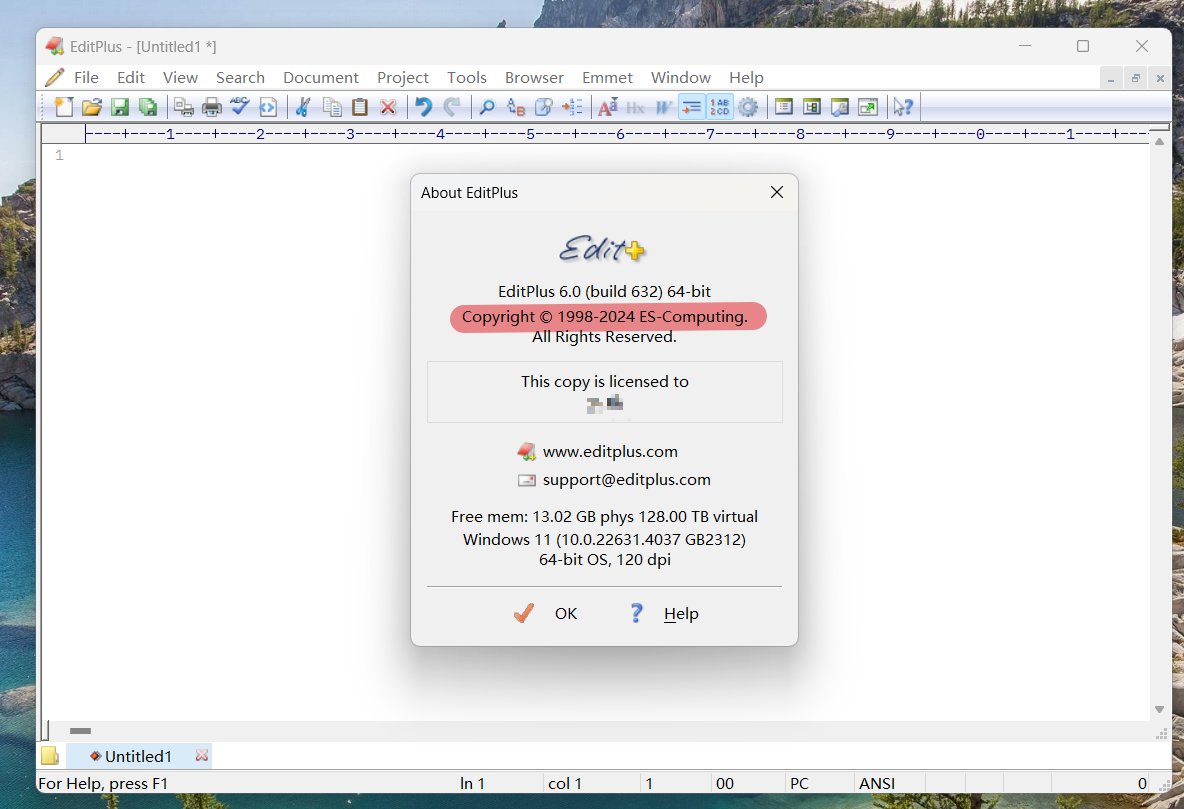Screen dimensions: 1184x809
Task: Create a new document with toolbar icon
Action: click(x=64, y=107)
